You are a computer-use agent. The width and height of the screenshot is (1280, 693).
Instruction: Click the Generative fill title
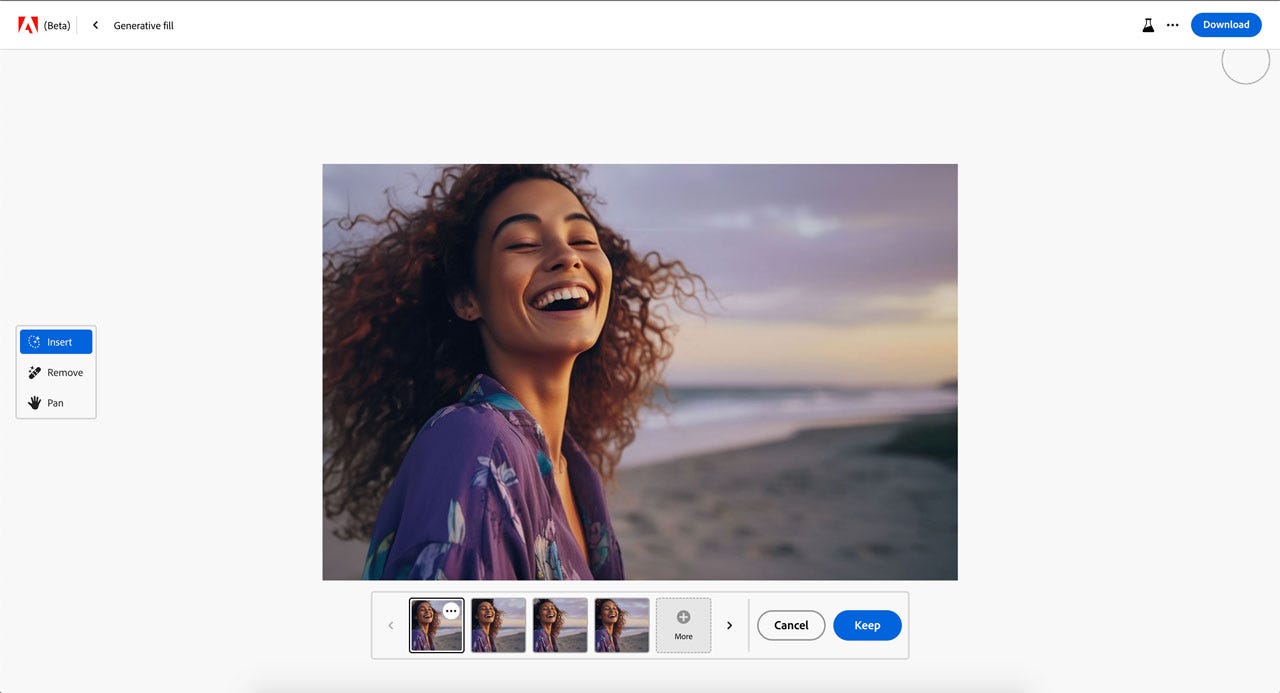[x=143, y=25]
